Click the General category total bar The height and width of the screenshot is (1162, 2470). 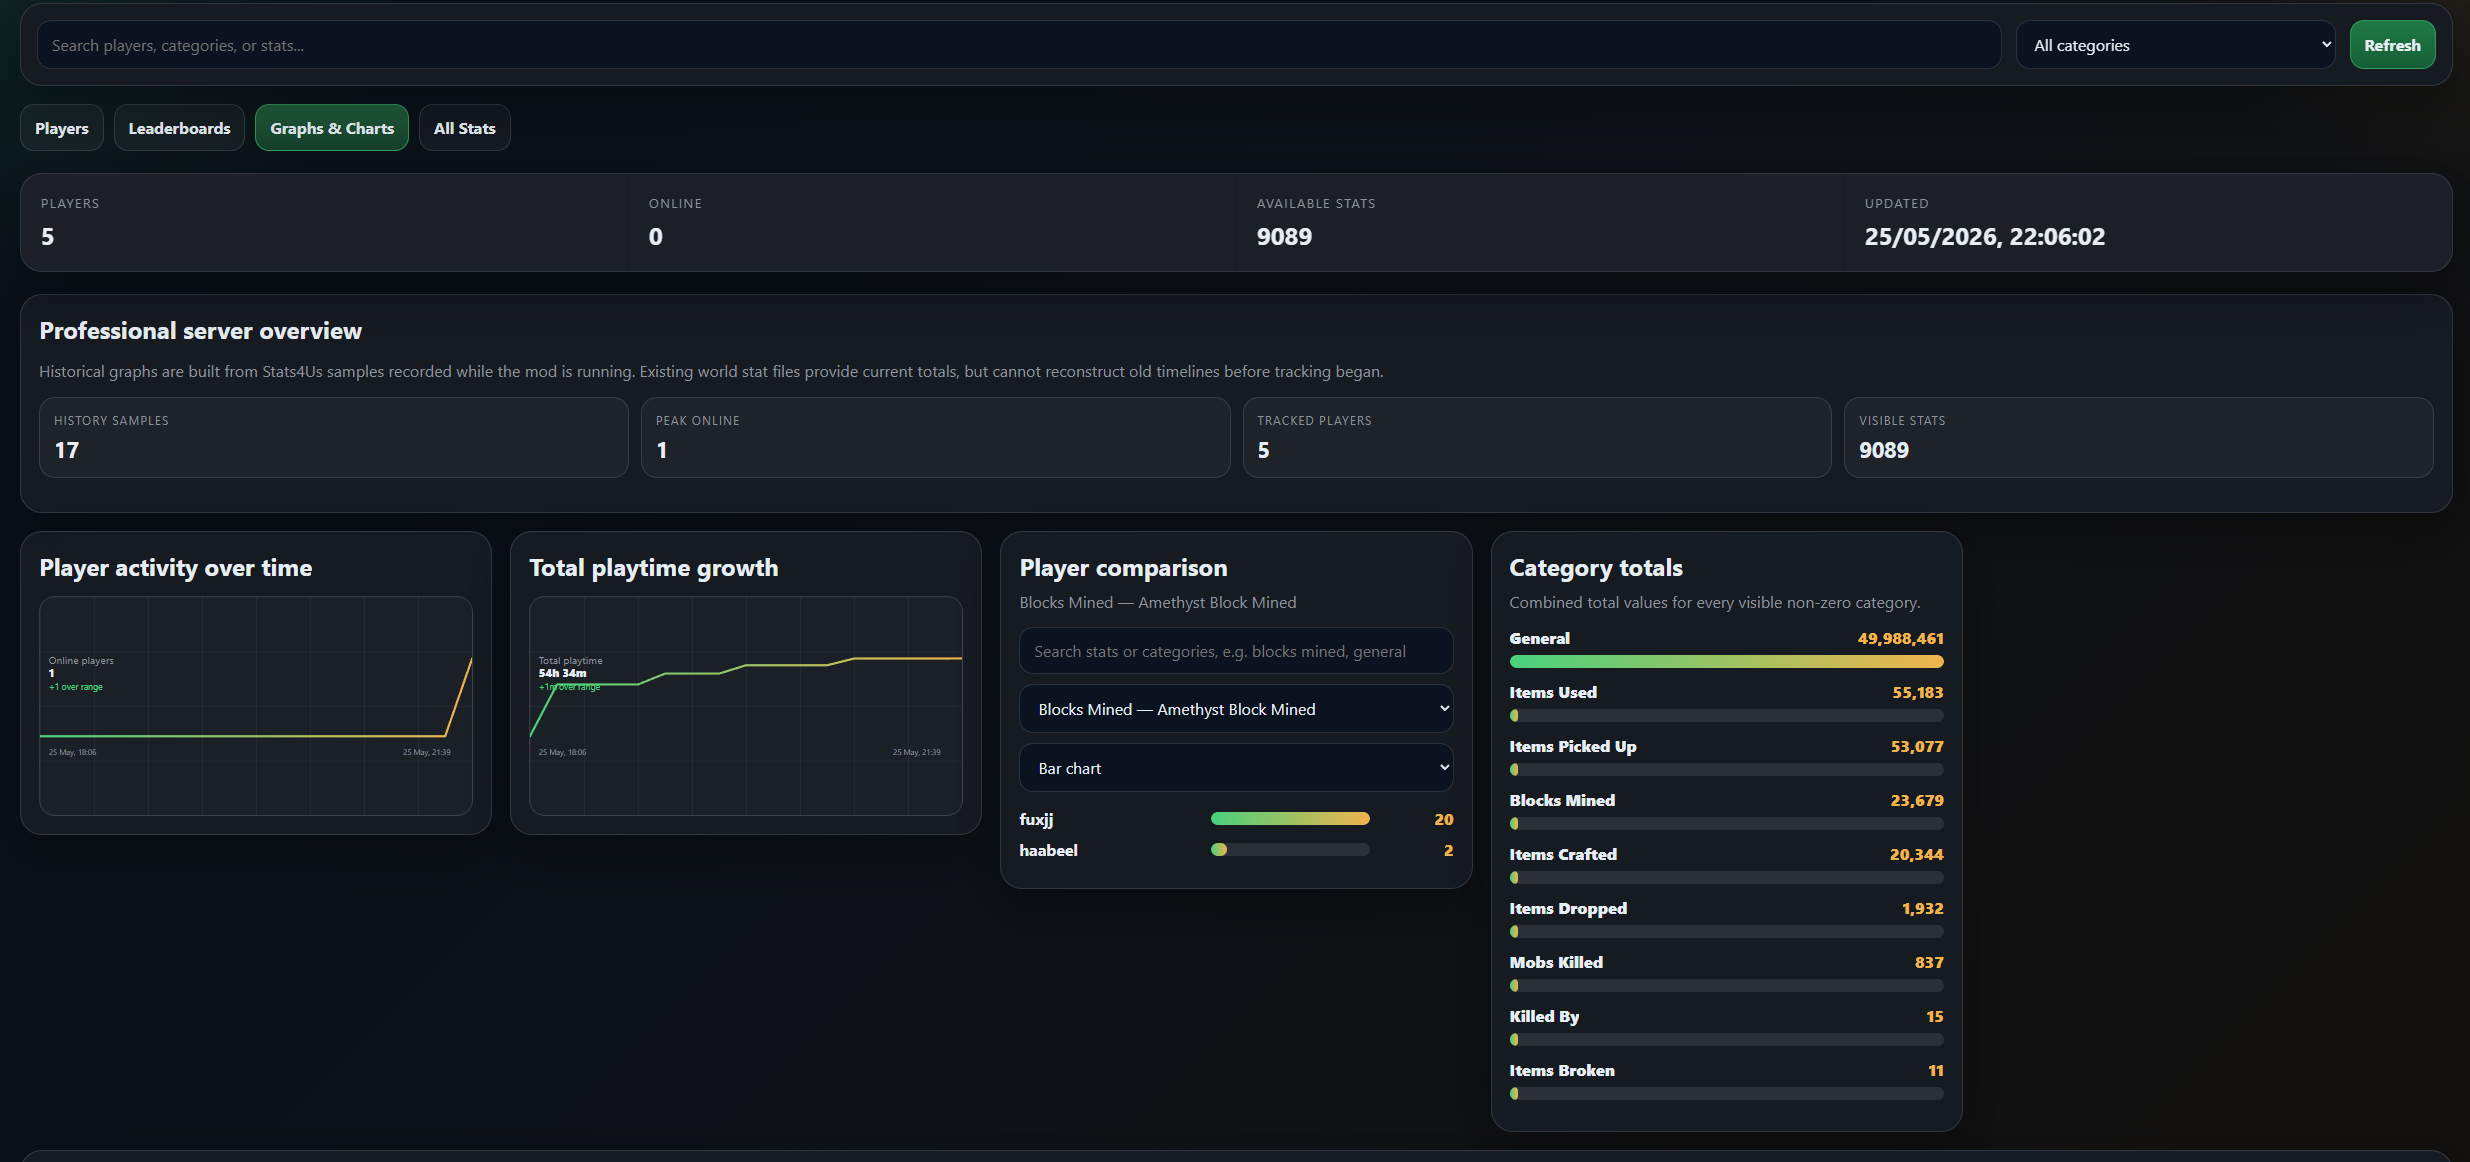click(1727, 661)
